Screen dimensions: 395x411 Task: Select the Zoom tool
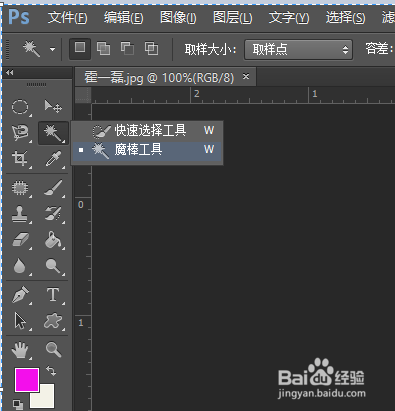point(53,349)
